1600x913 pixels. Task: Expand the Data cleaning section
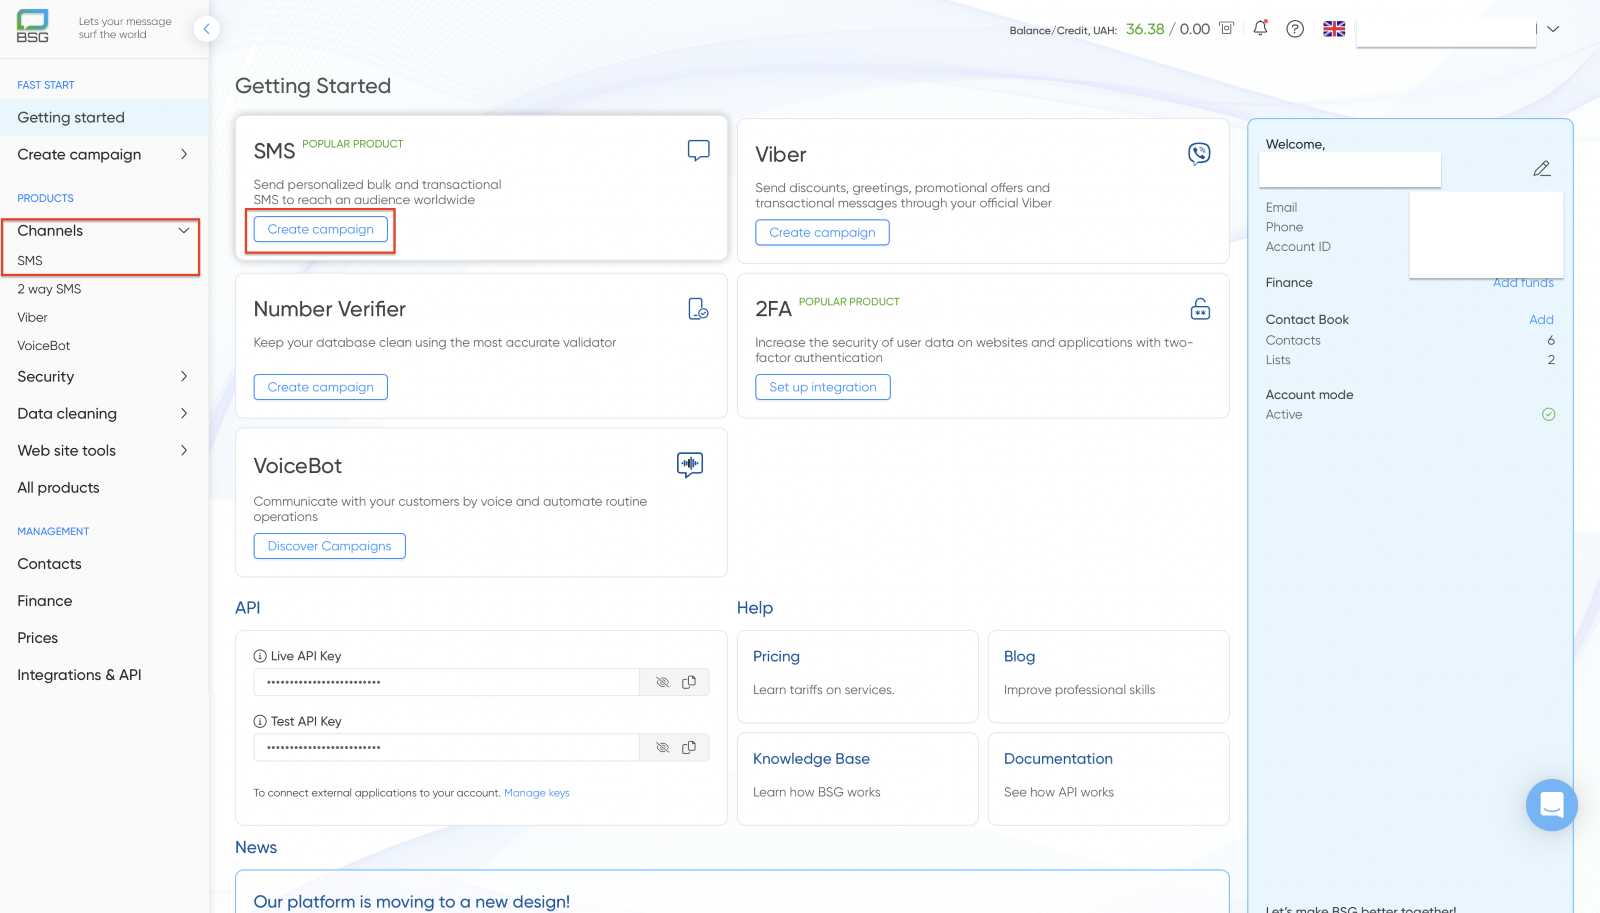point(184,413)
